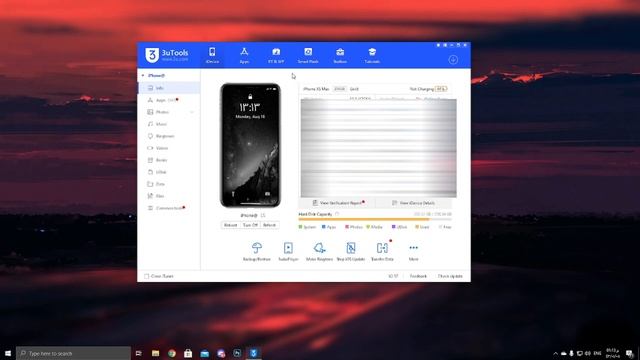Click the battery indicator next to Not Charging

point(441,89)
